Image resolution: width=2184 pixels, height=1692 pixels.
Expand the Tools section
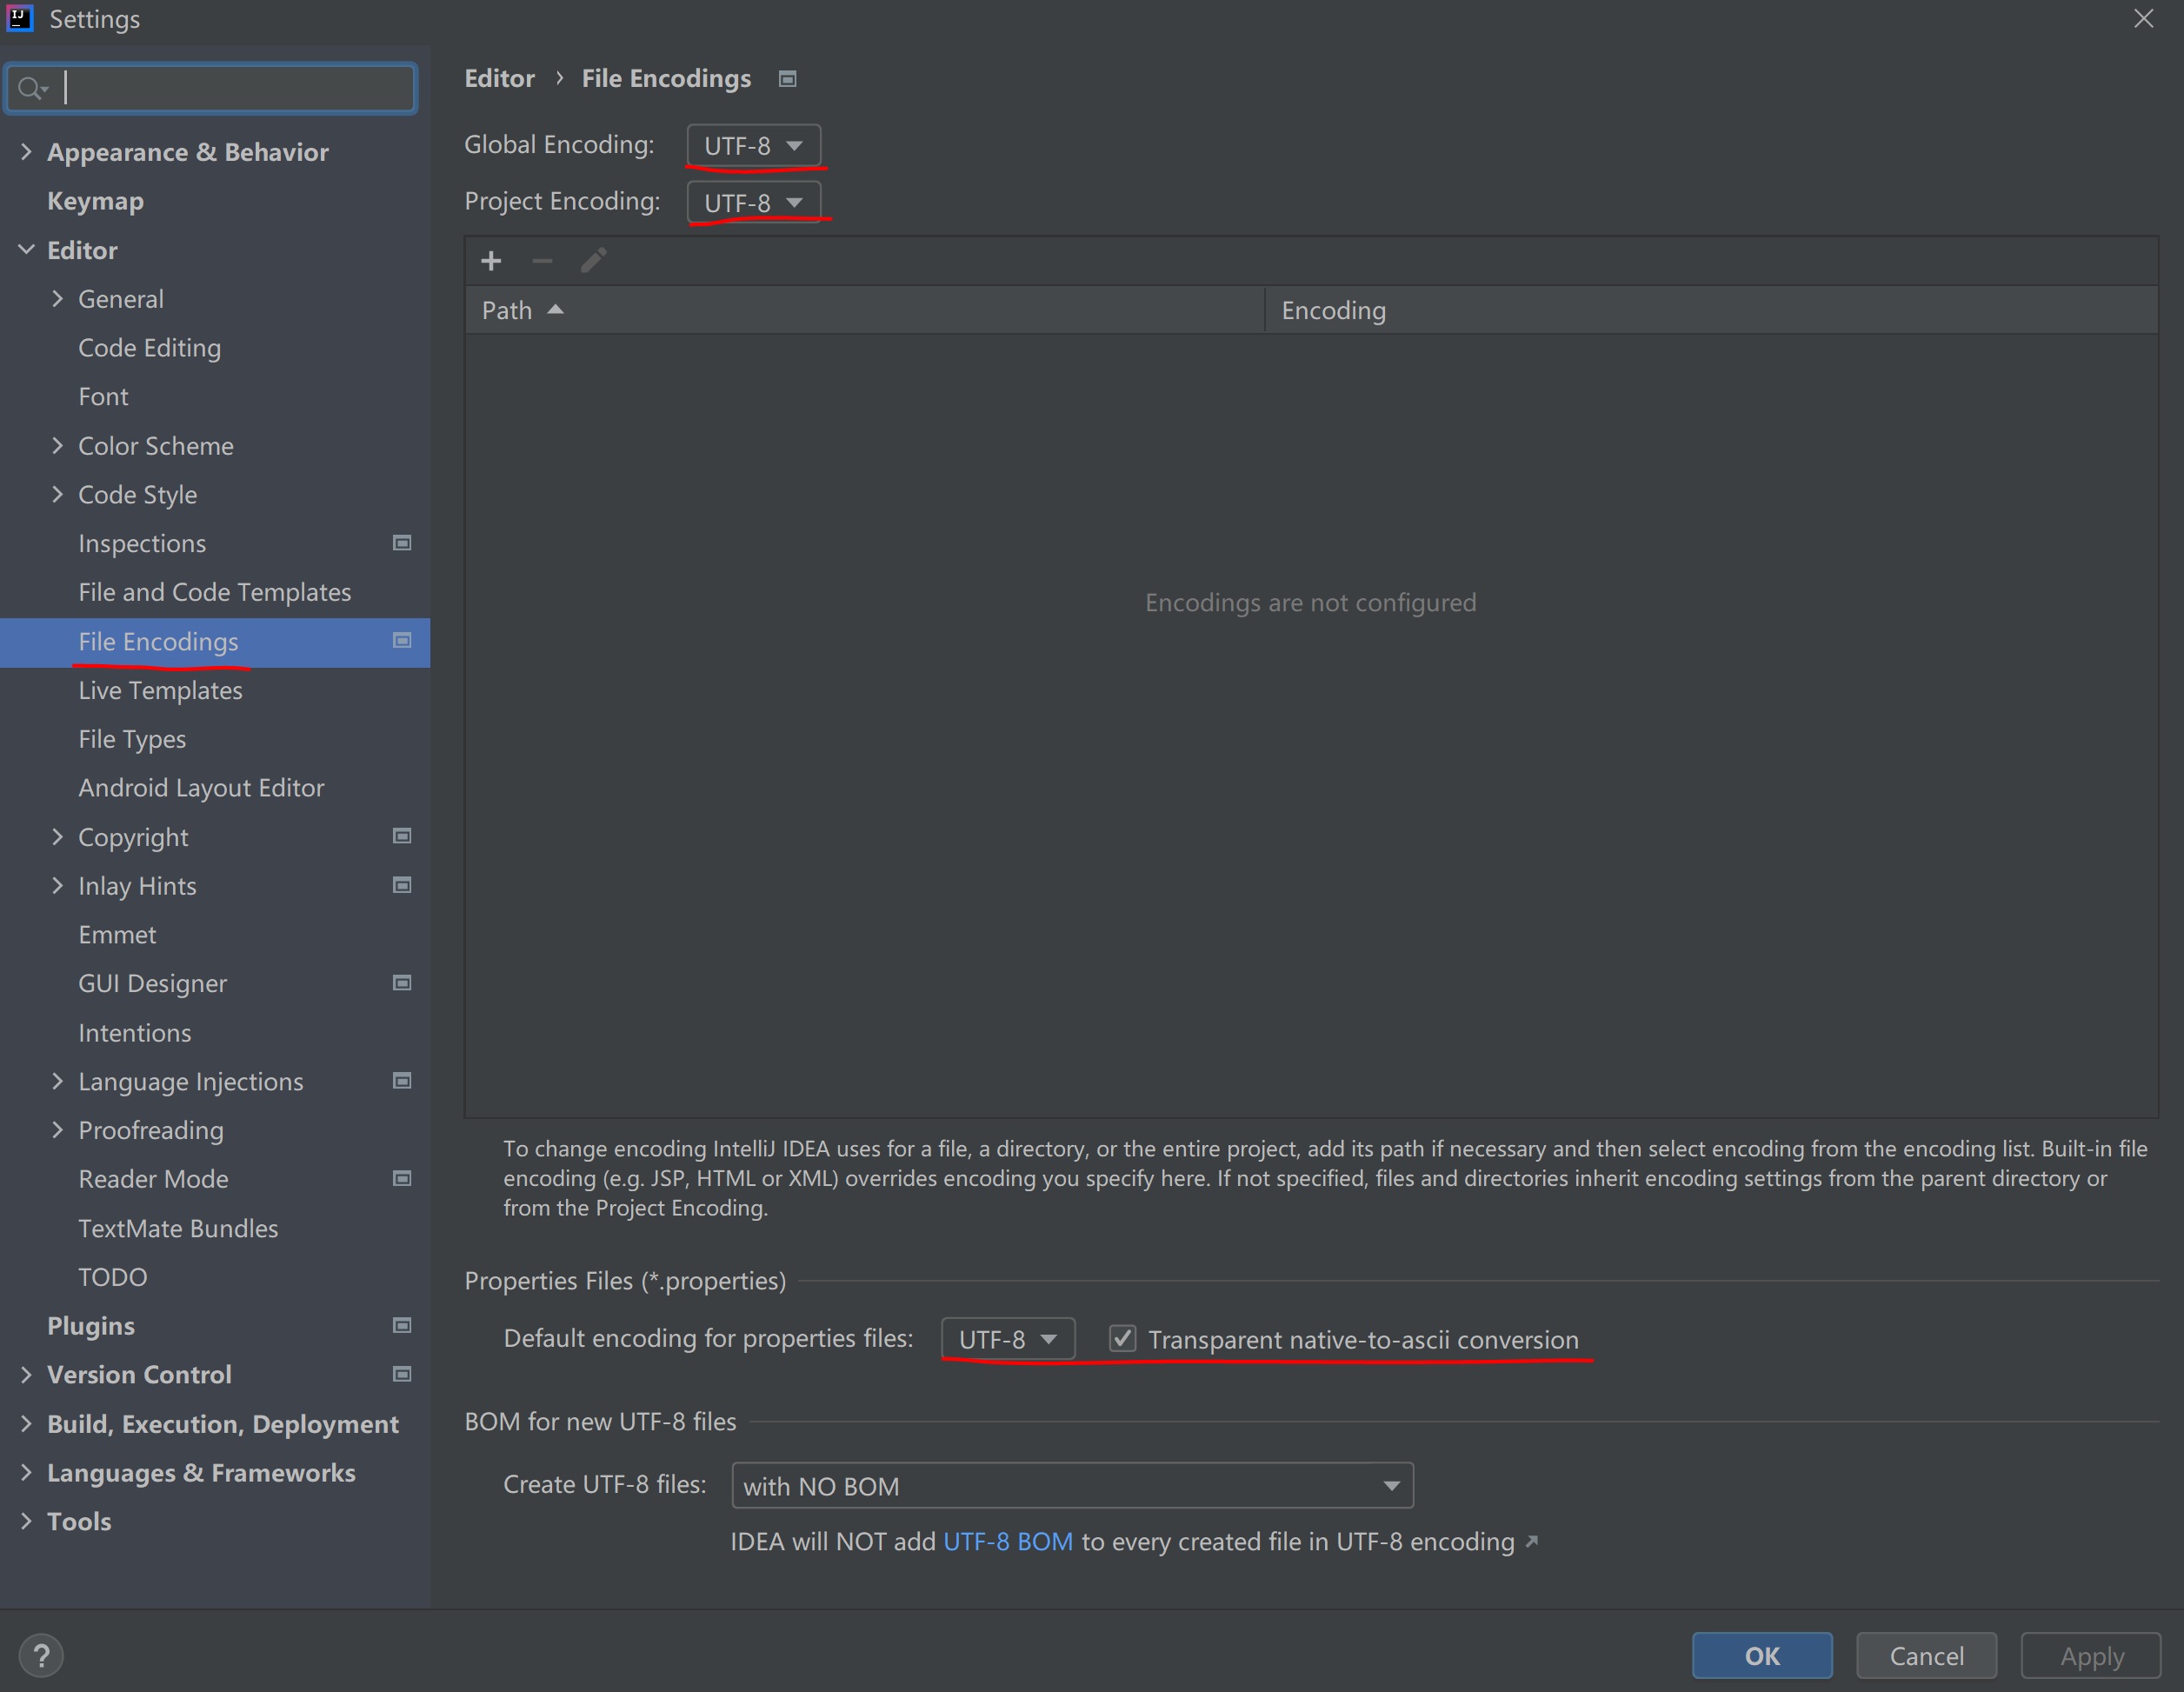click(x=27, y=1521)
